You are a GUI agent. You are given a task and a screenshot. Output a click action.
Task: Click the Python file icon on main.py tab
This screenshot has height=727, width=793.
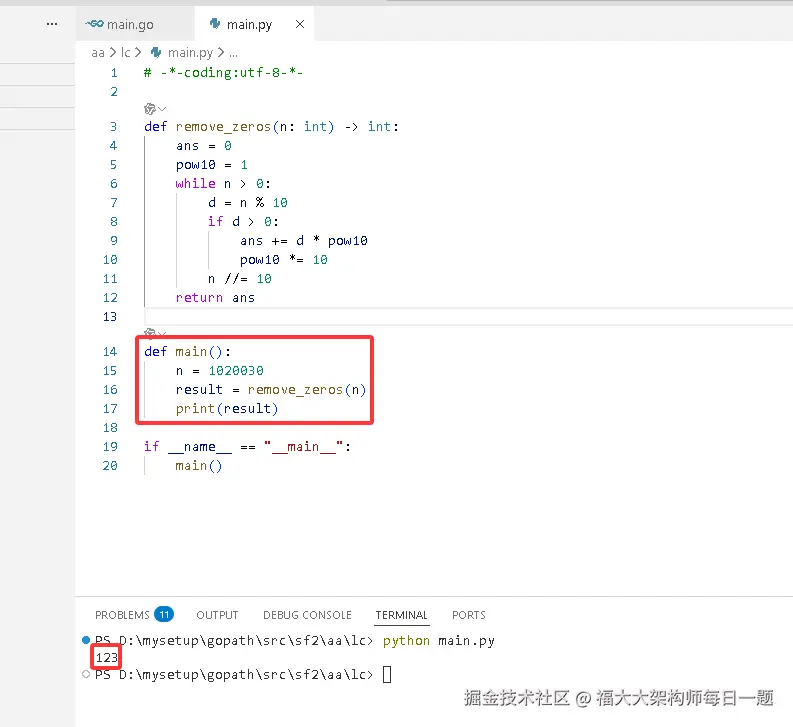click(x=215, y=23)
